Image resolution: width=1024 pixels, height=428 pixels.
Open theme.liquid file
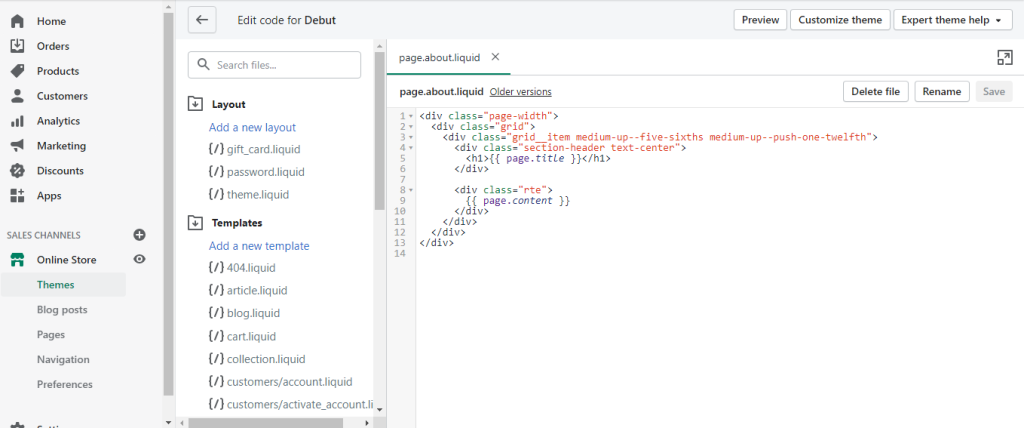tap(257, 194)
